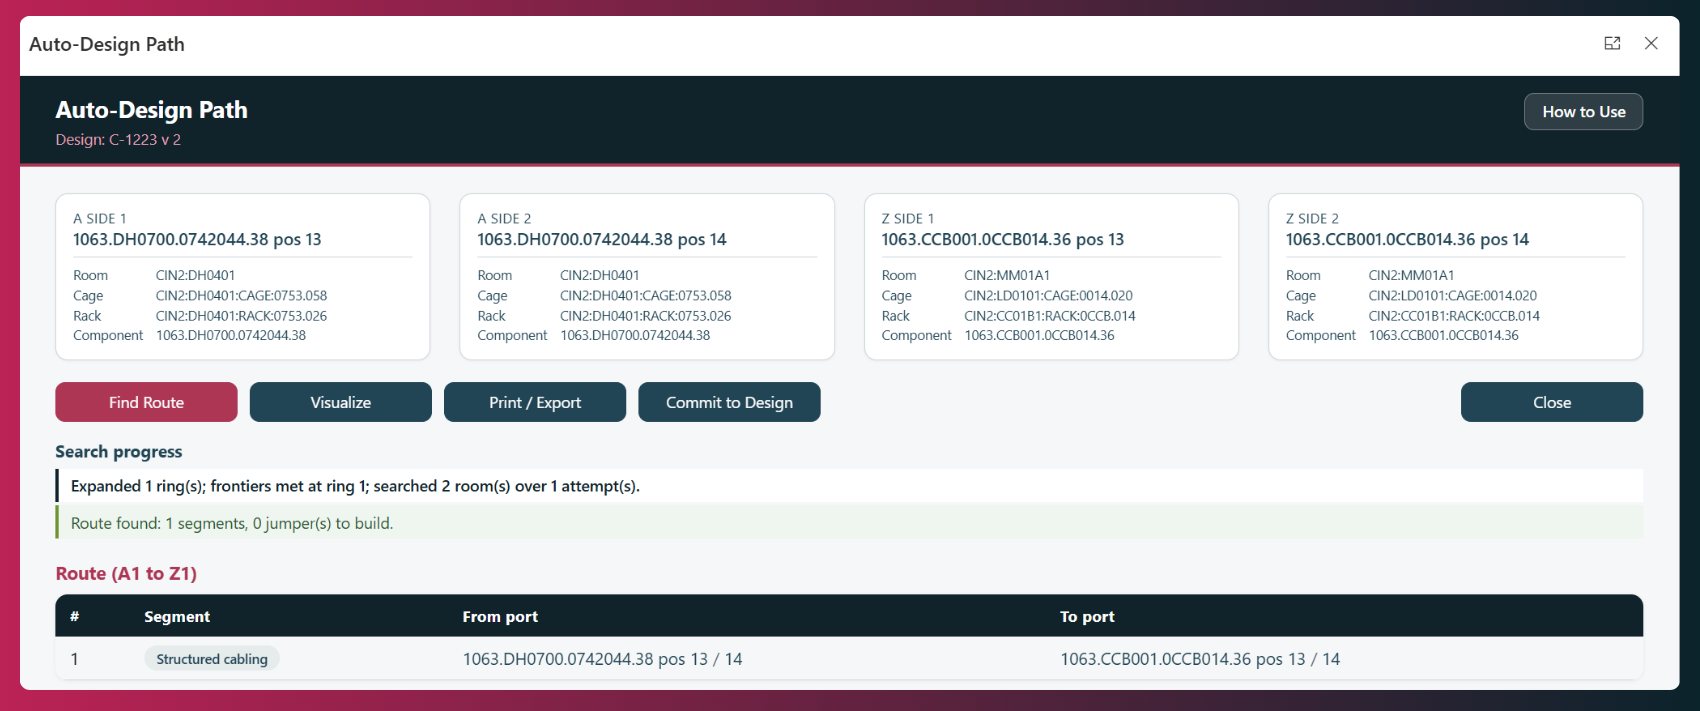
Task: Click Z SIDE 1 cage value CAGE:0014.020
Action: pos(1048,296)
